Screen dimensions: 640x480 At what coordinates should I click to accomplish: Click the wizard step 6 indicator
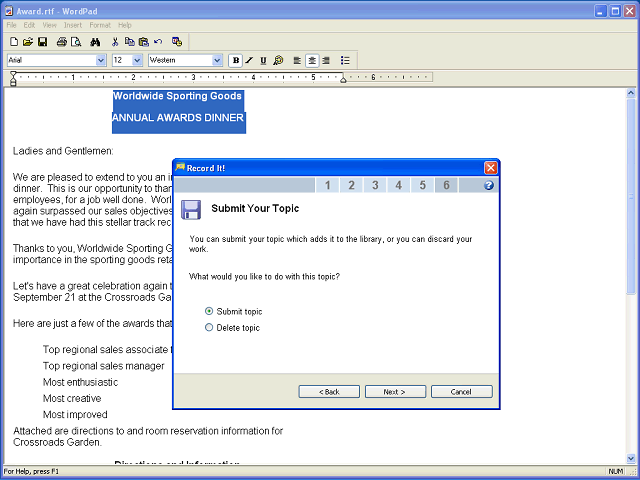446,185
